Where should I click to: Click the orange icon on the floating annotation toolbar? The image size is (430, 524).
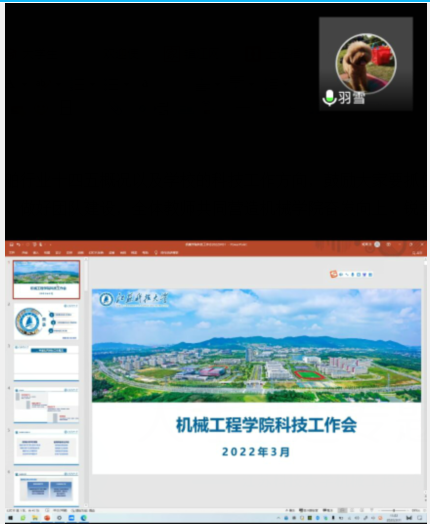[333, 274]
